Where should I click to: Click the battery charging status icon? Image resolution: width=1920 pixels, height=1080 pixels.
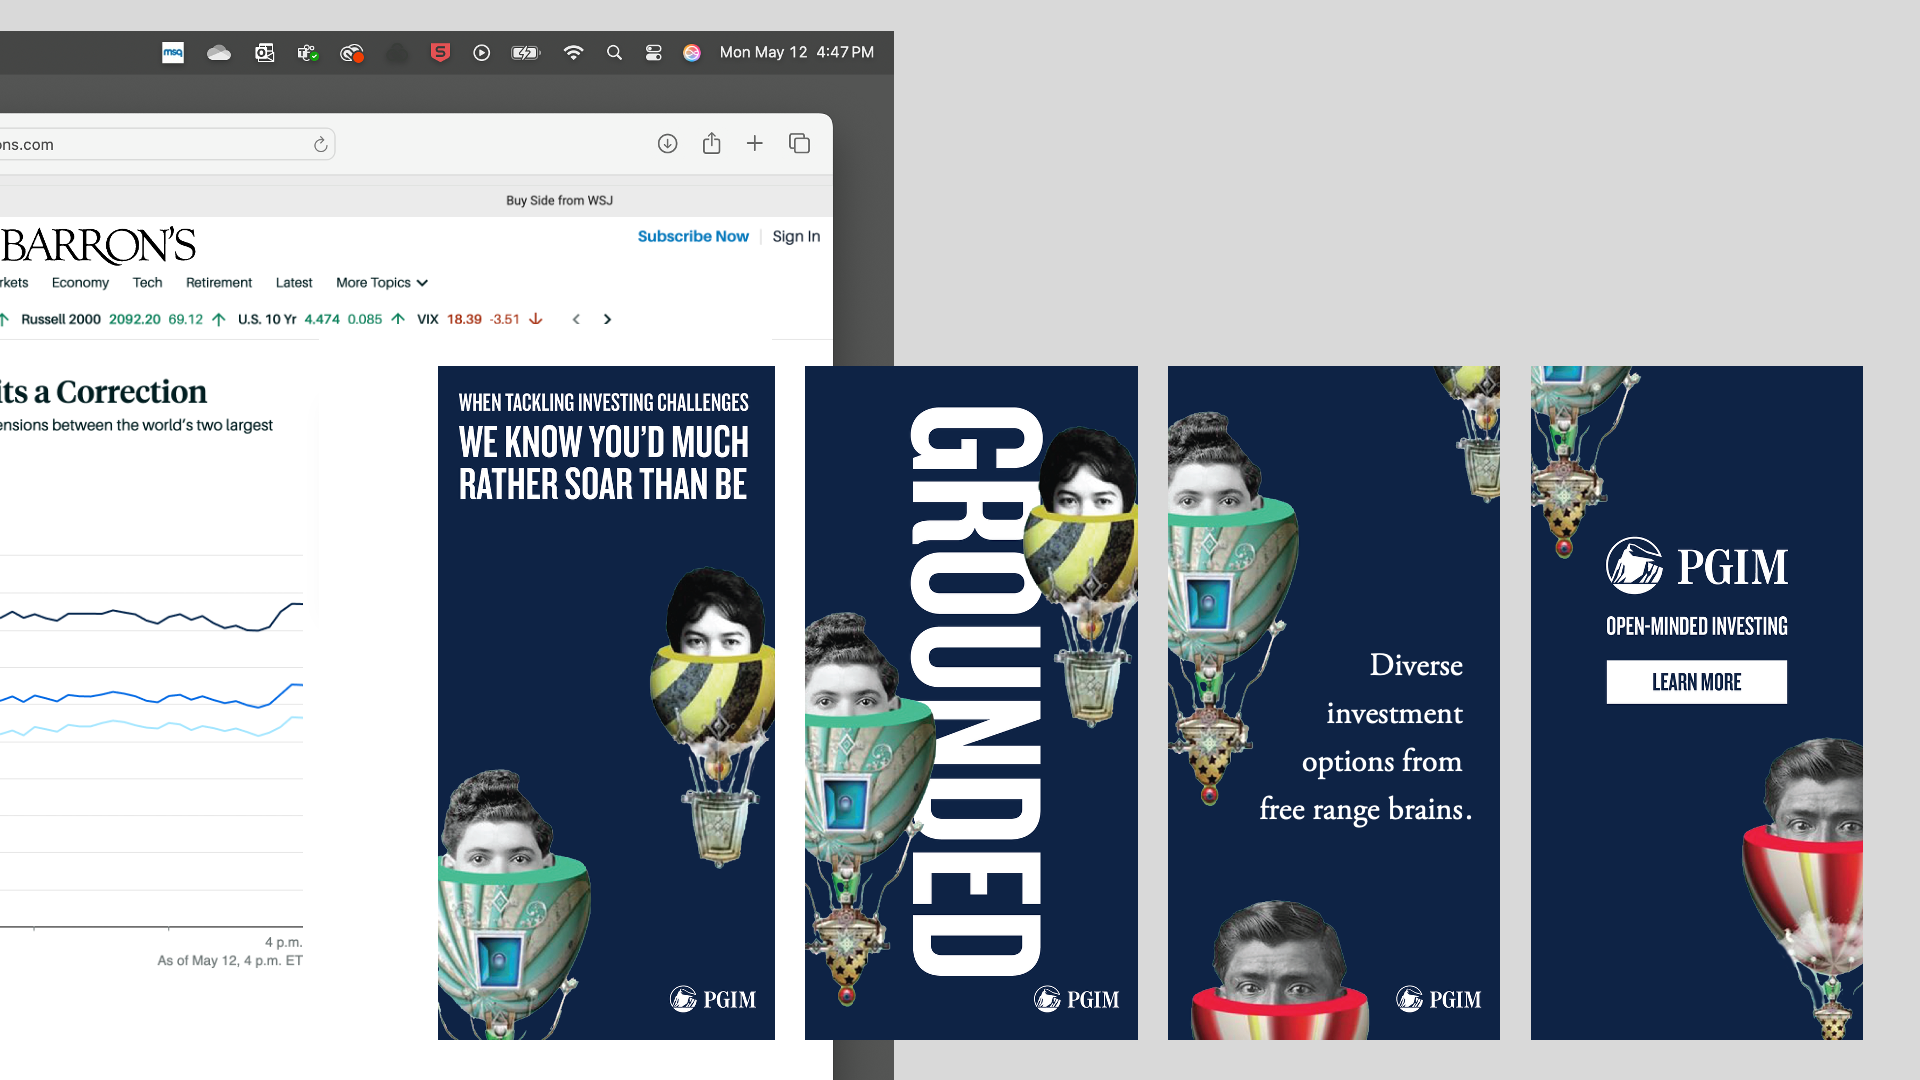[x=525, y=53]
